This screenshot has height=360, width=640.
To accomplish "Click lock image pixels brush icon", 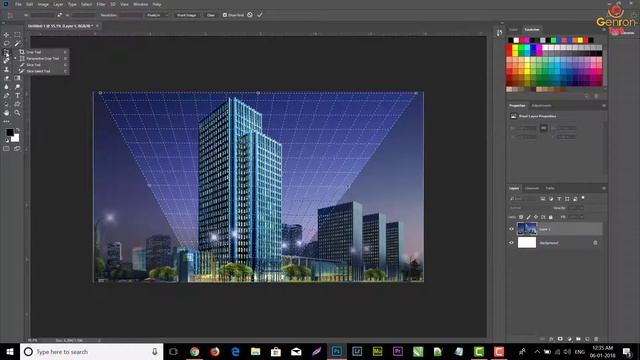I will point(528,217).
